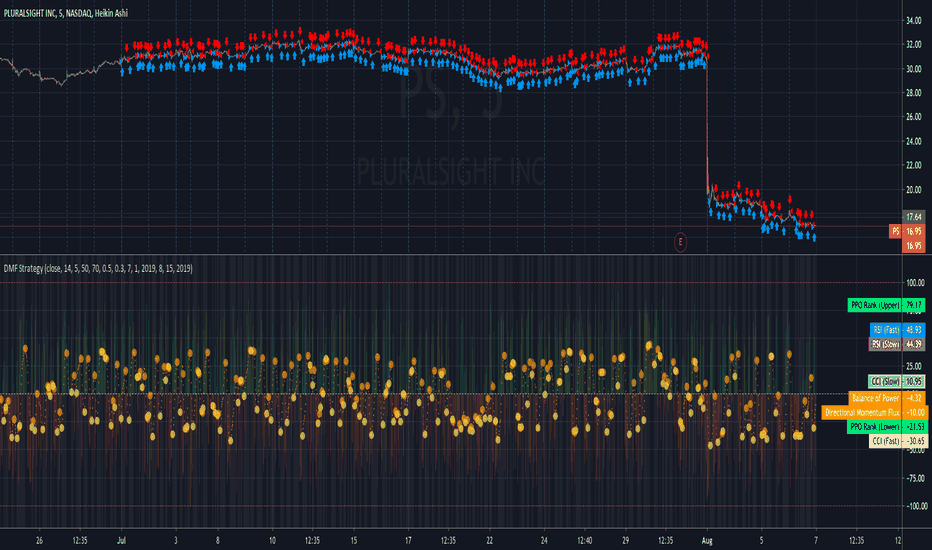932x550 pixels.
Task: Click the PPO Rank (Lower) label
Action: point(874,426)
